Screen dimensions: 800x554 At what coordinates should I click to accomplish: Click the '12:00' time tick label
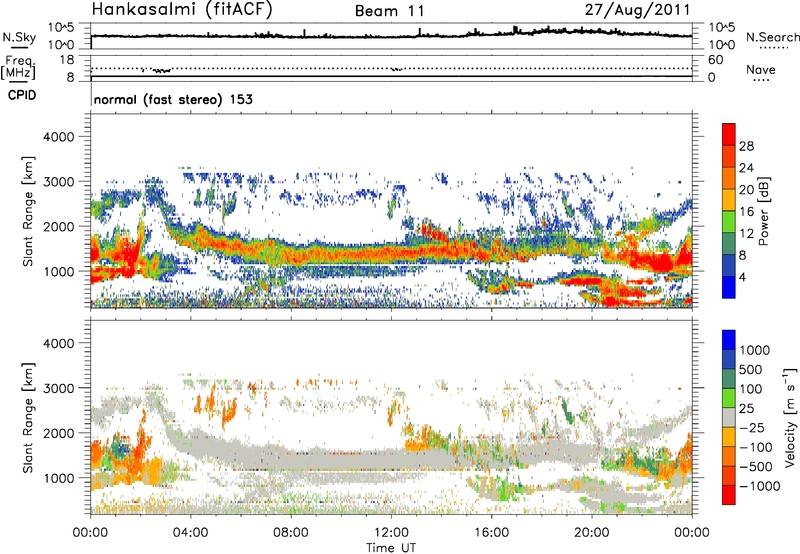[x=391, y=533]
